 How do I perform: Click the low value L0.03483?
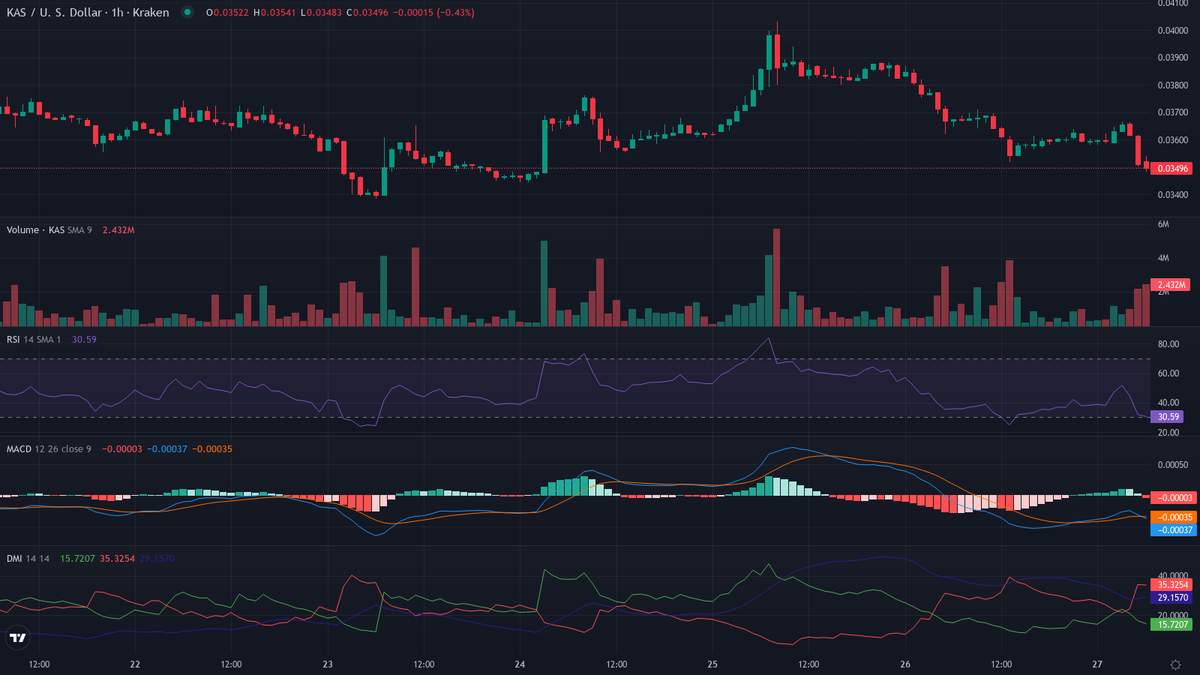(323, 12)
